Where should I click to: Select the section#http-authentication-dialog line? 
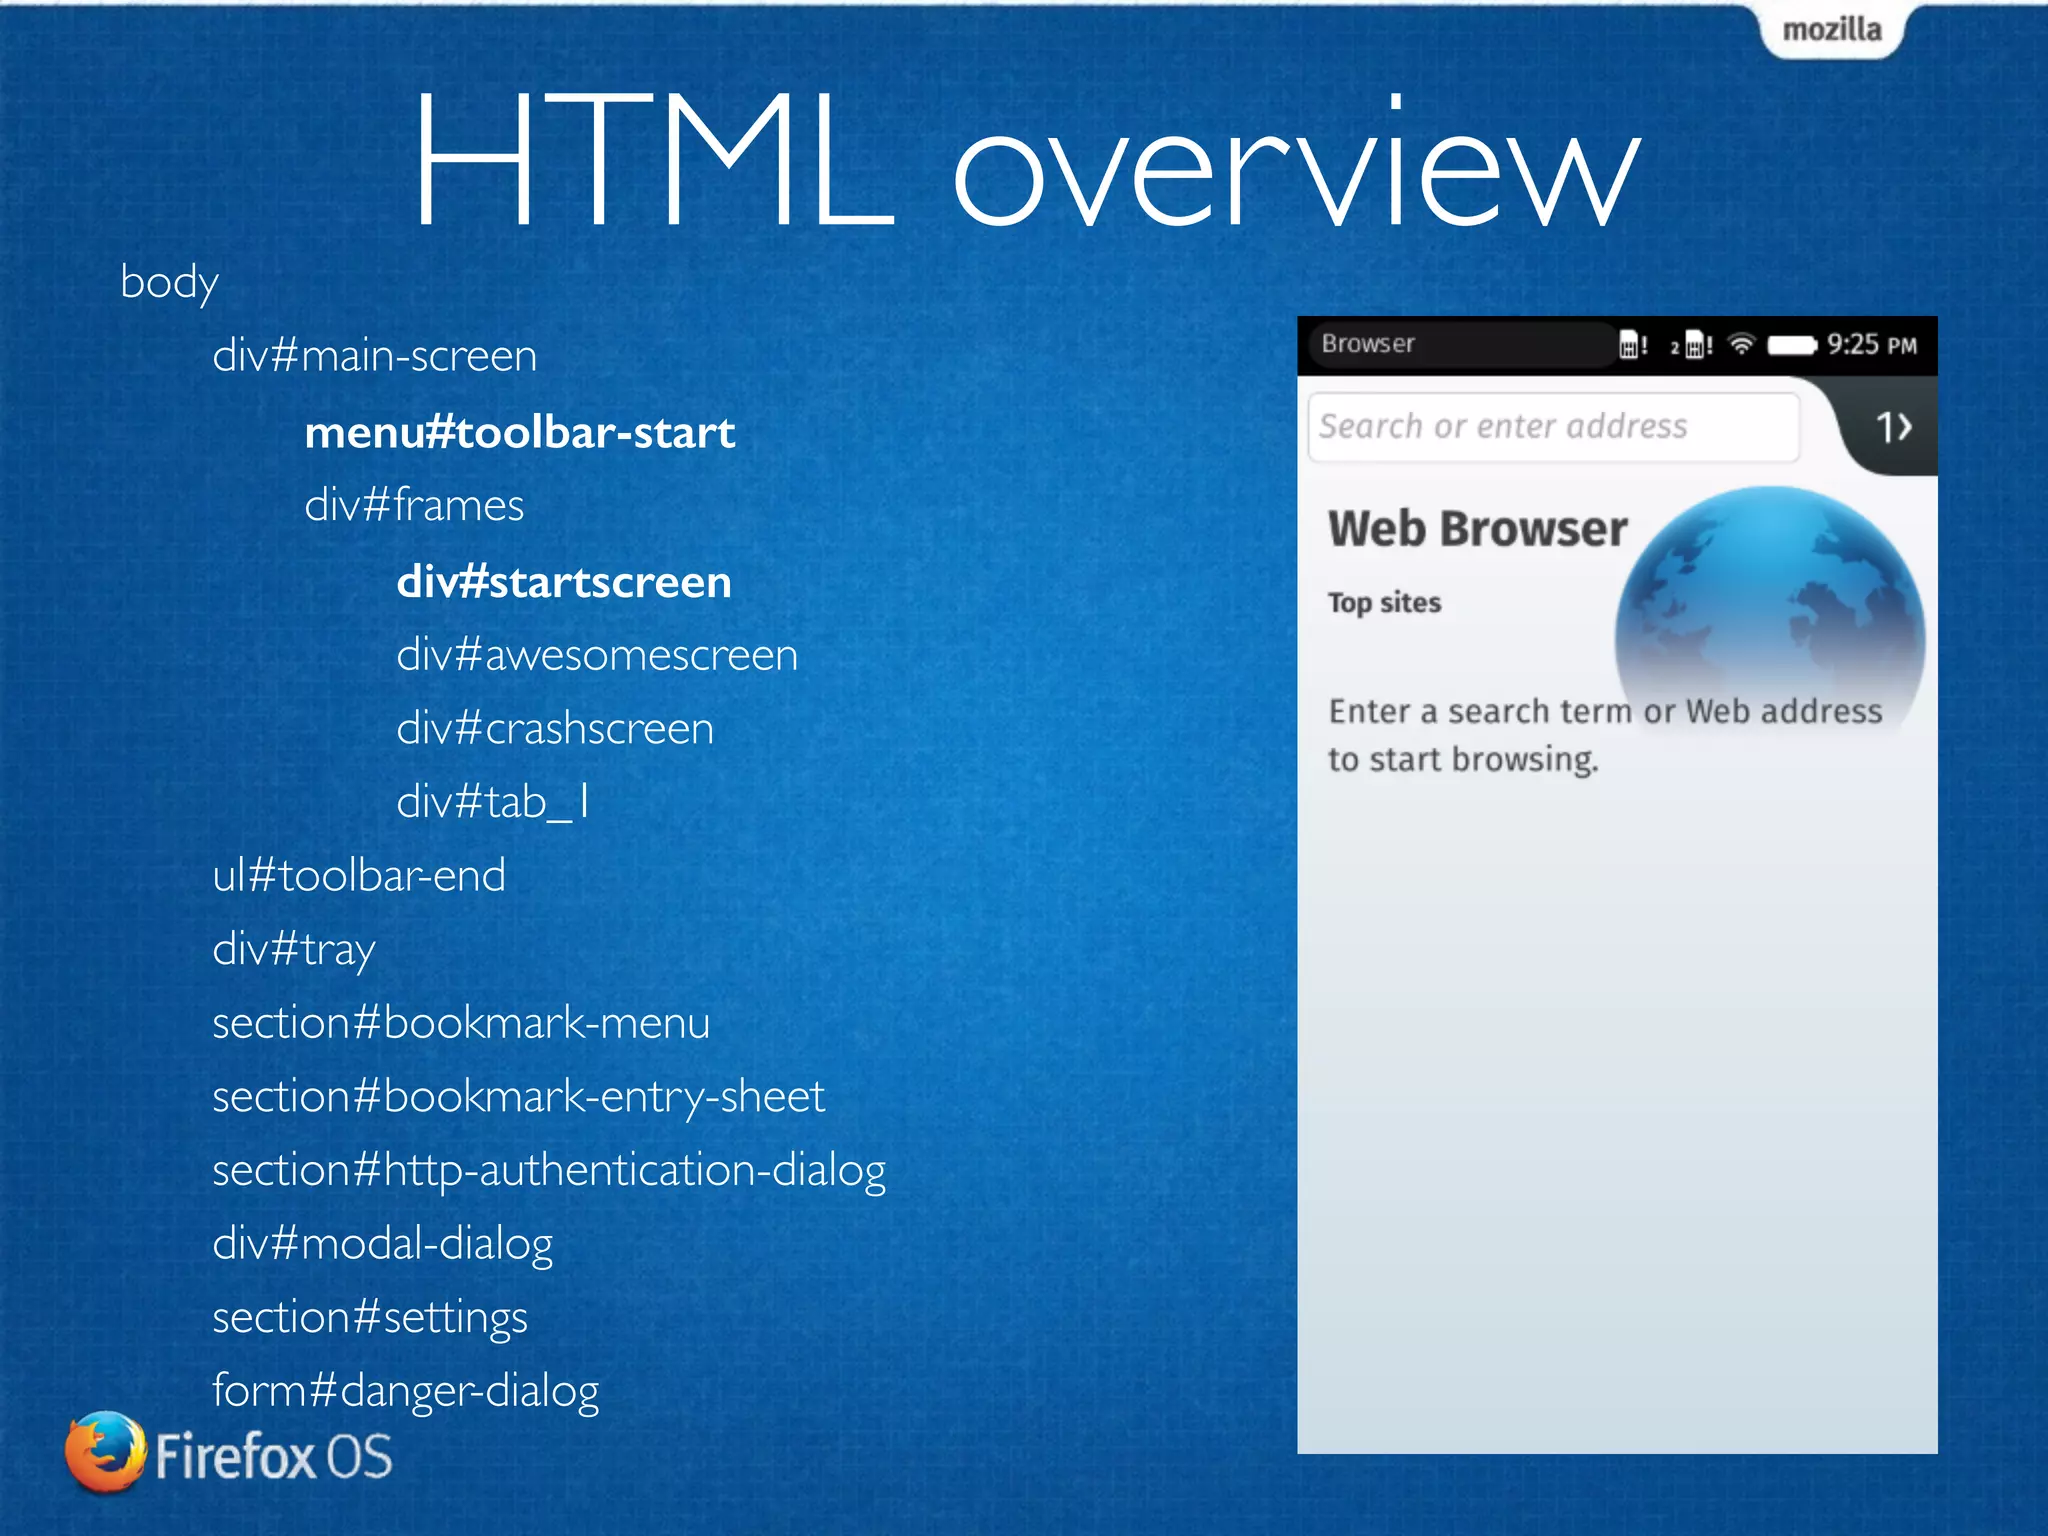pos(549,1171)
